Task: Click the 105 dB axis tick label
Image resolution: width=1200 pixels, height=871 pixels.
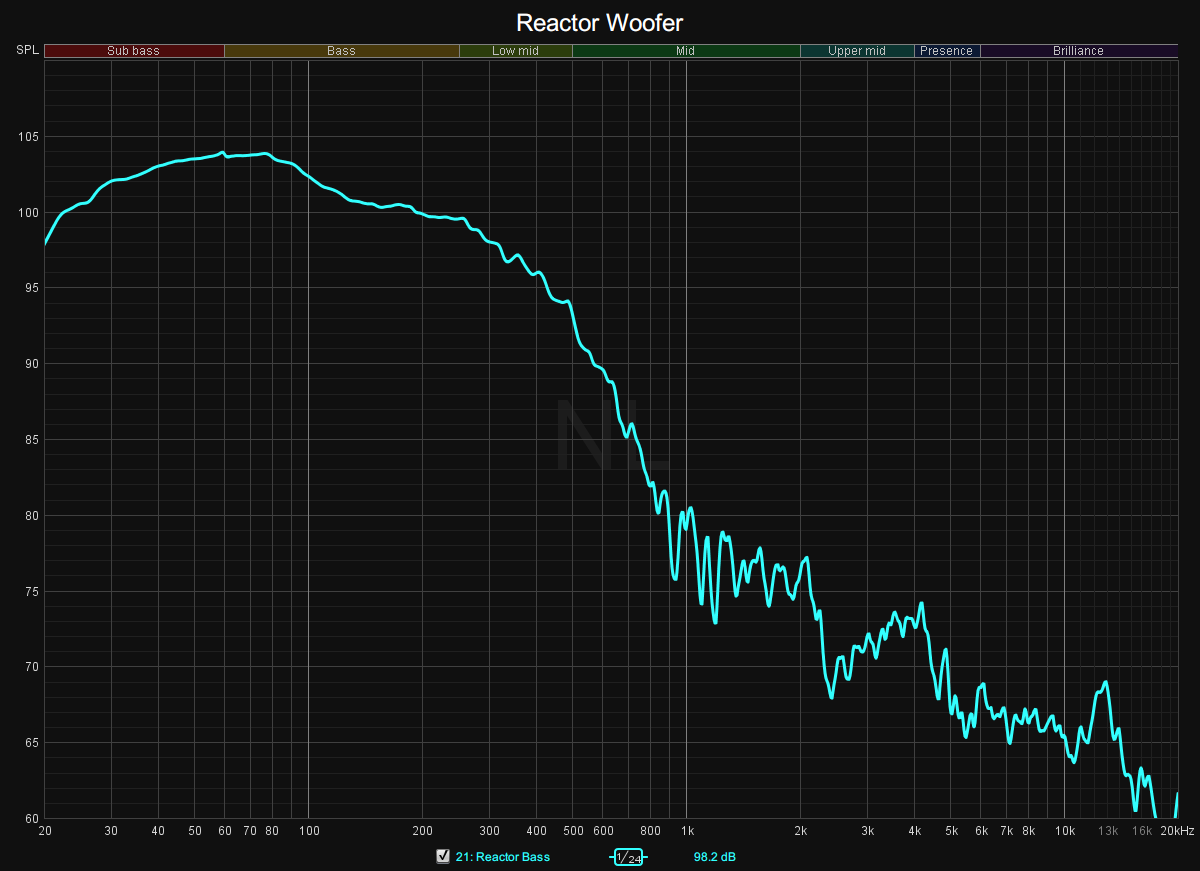Action: (29, 137)
